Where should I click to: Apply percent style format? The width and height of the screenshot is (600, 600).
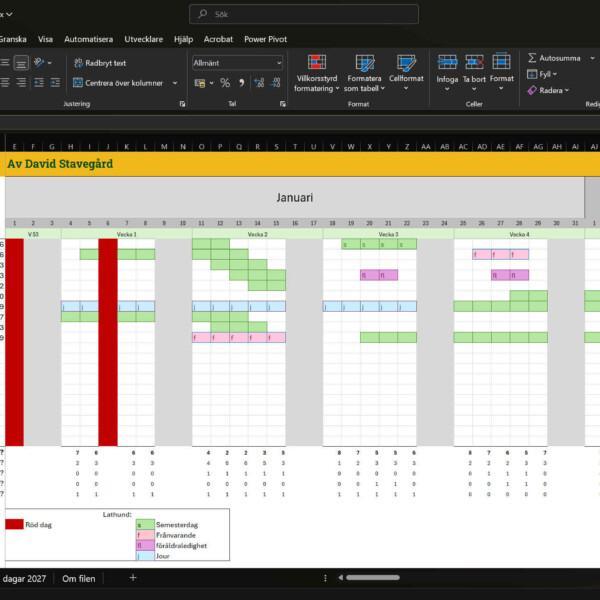point(225,83)
